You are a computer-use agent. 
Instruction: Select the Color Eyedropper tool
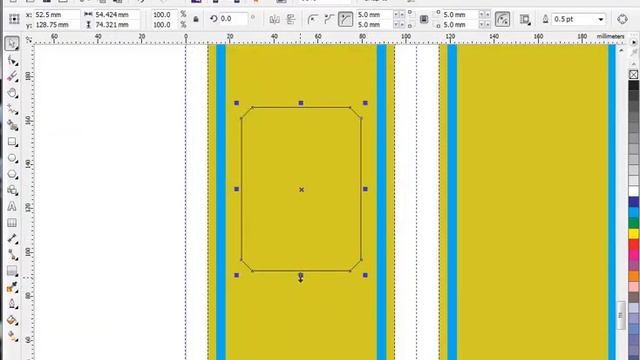point(12,287)
